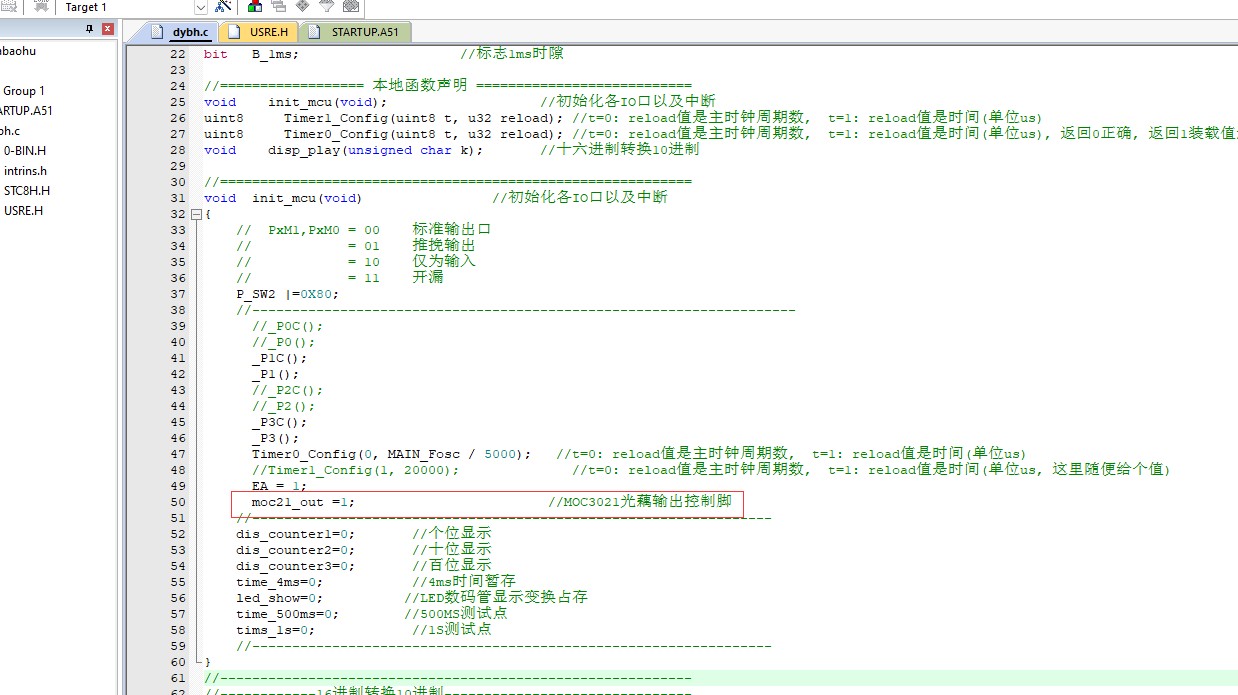The image size is (1238, 695).
Task: Close the Project panel with red X
Action: (x=108, y=29)
